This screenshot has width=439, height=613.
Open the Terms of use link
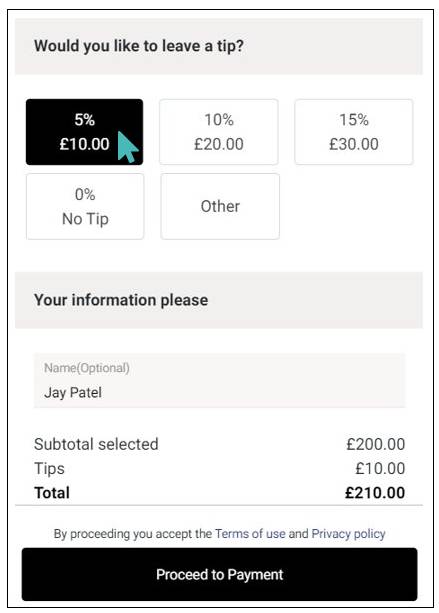click(250, 534)
